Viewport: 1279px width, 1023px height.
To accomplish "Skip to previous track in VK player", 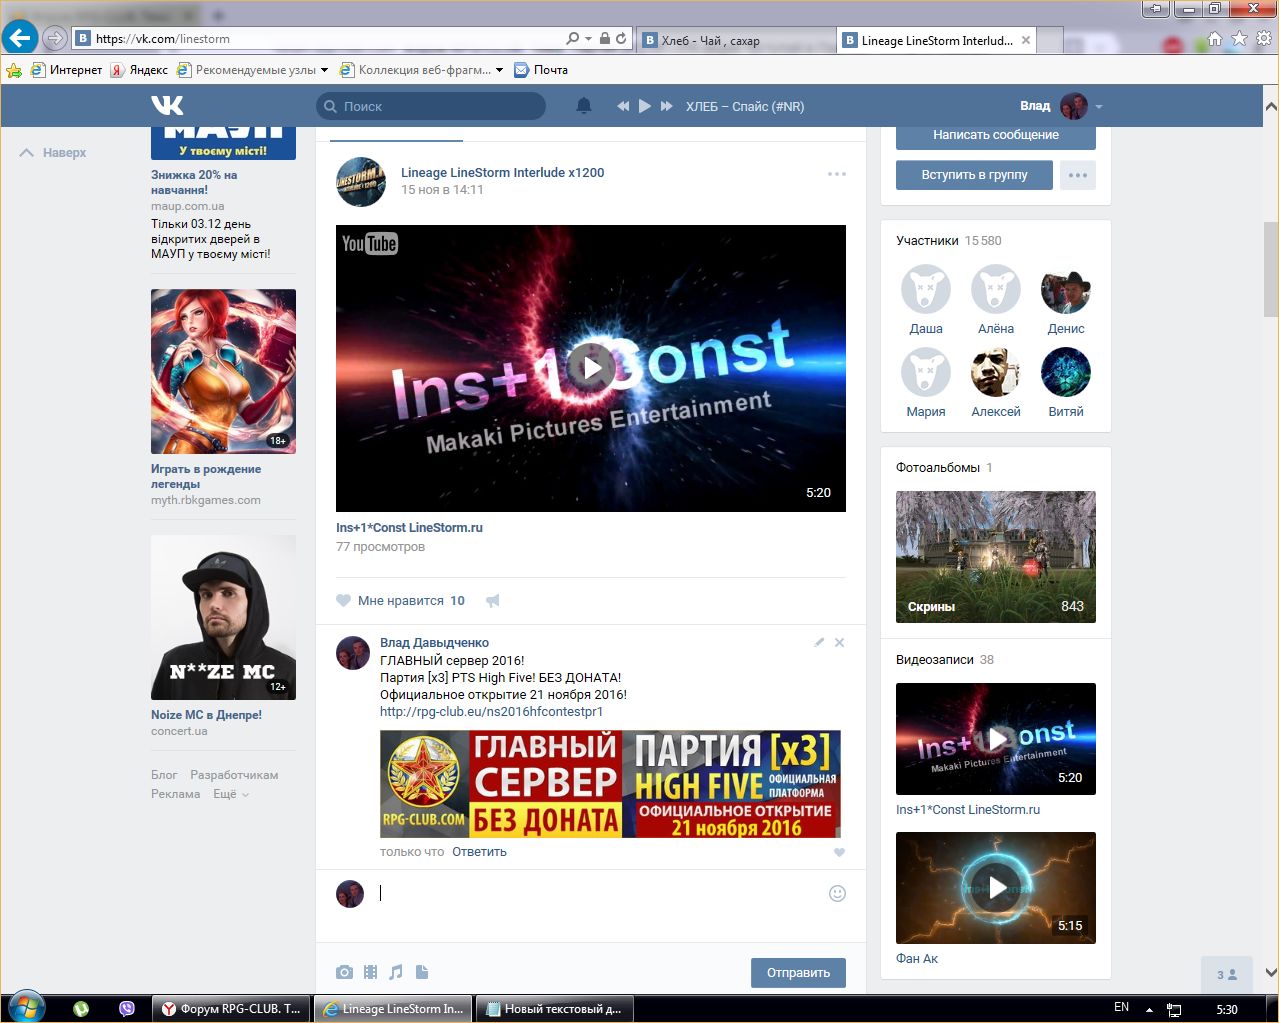I will point(623,106).
